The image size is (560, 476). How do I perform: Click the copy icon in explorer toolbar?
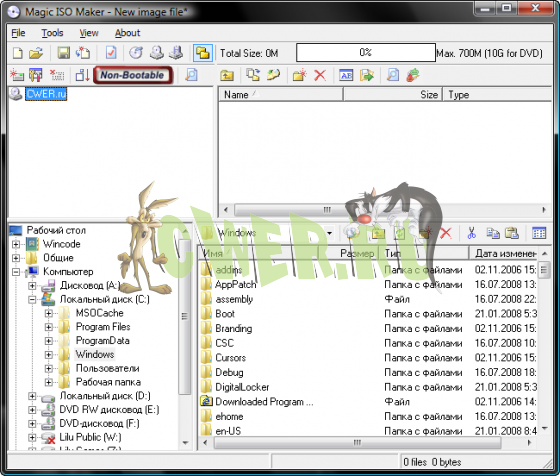pyautogui.click(x=493, y=233)
